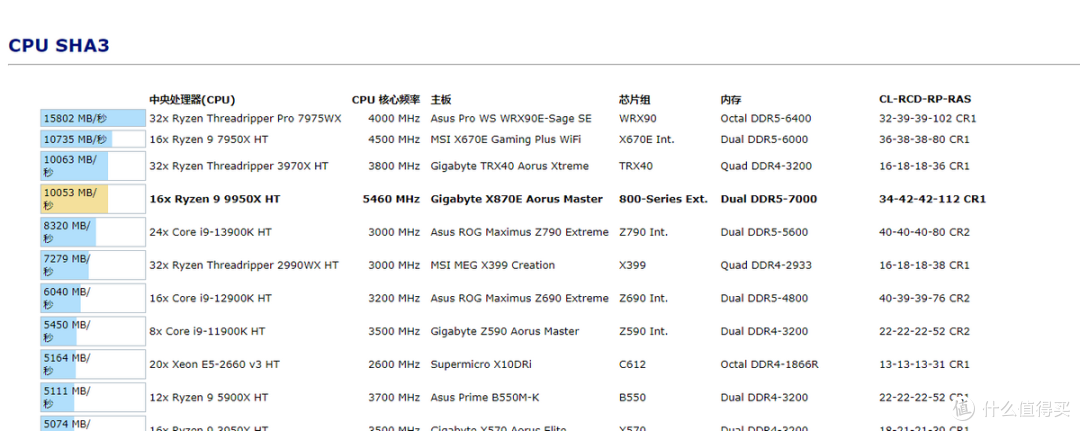1080x431 pixels.
Task: Click the CPU SHA3 heading
Action: 59,46
